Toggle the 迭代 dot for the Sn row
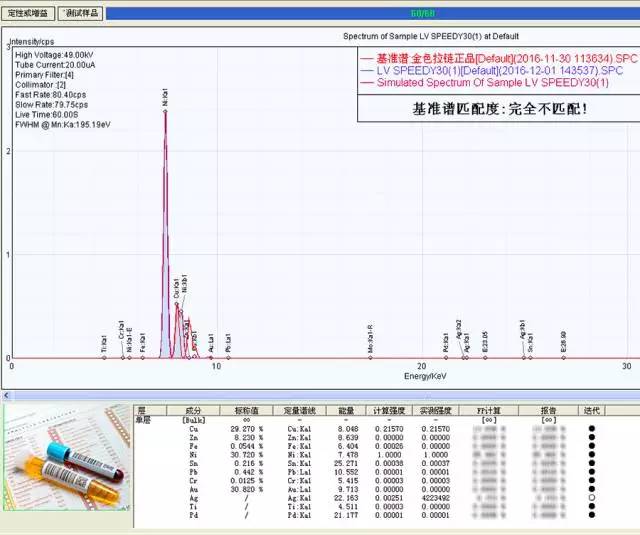This screenshot has width=640, height=535. click(592, 463)
